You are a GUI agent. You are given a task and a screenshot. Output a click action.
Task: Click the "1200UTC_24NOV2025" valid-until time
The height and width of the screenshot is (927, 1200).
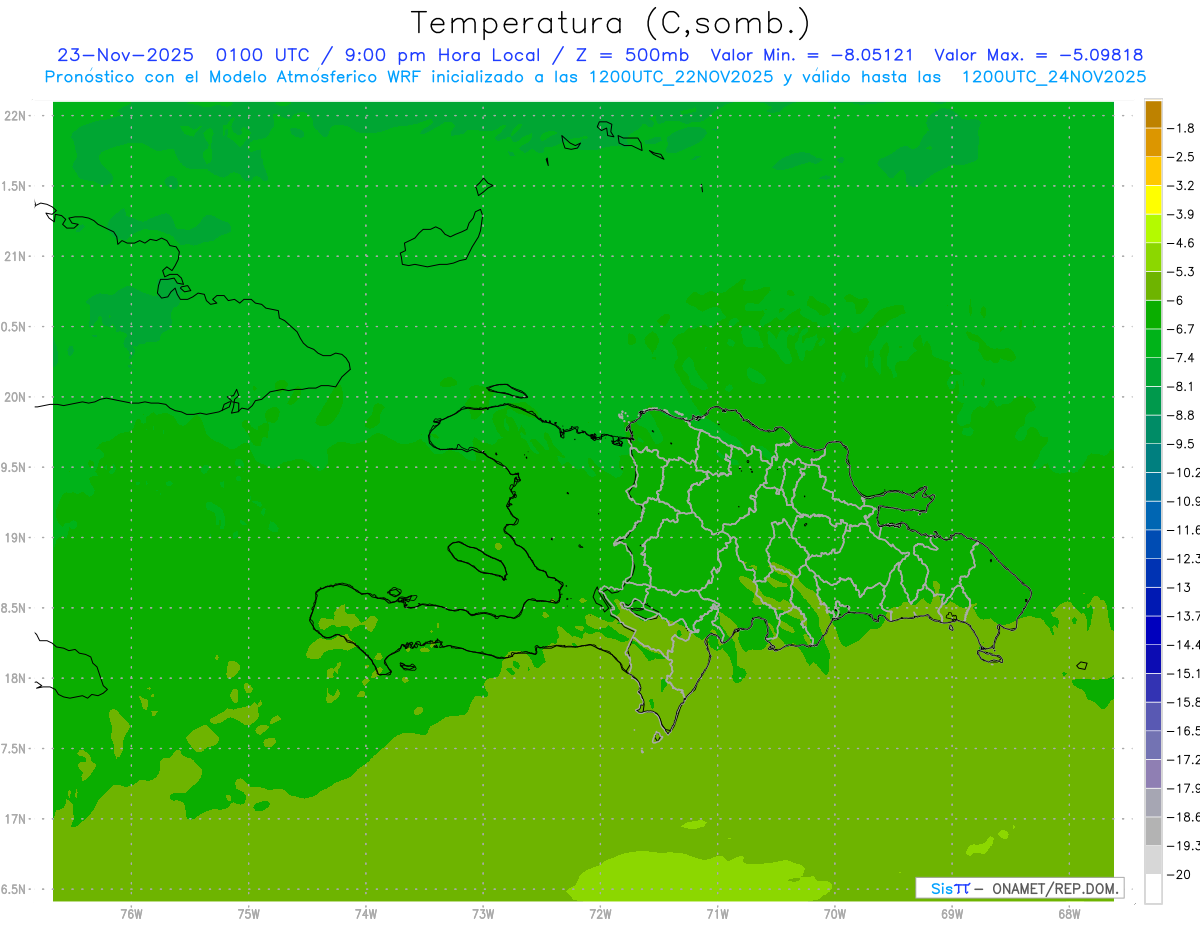click(x=1053, y=77)
